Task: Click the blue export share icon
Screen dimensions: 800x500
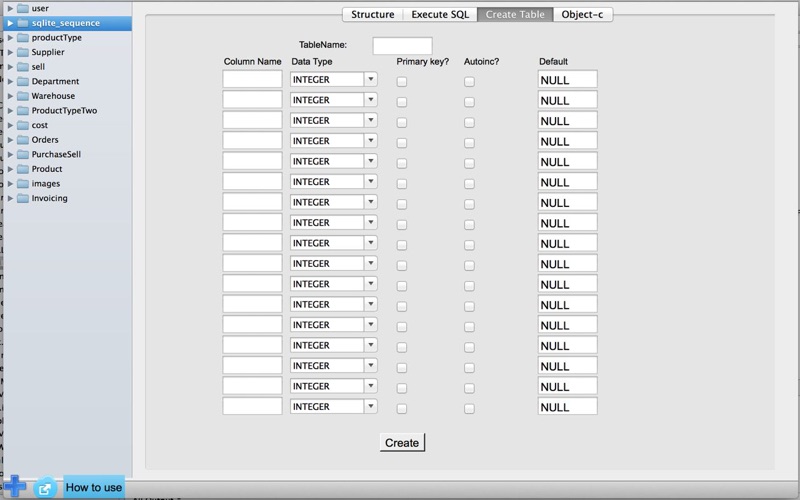Action: (x=44, y=488)
